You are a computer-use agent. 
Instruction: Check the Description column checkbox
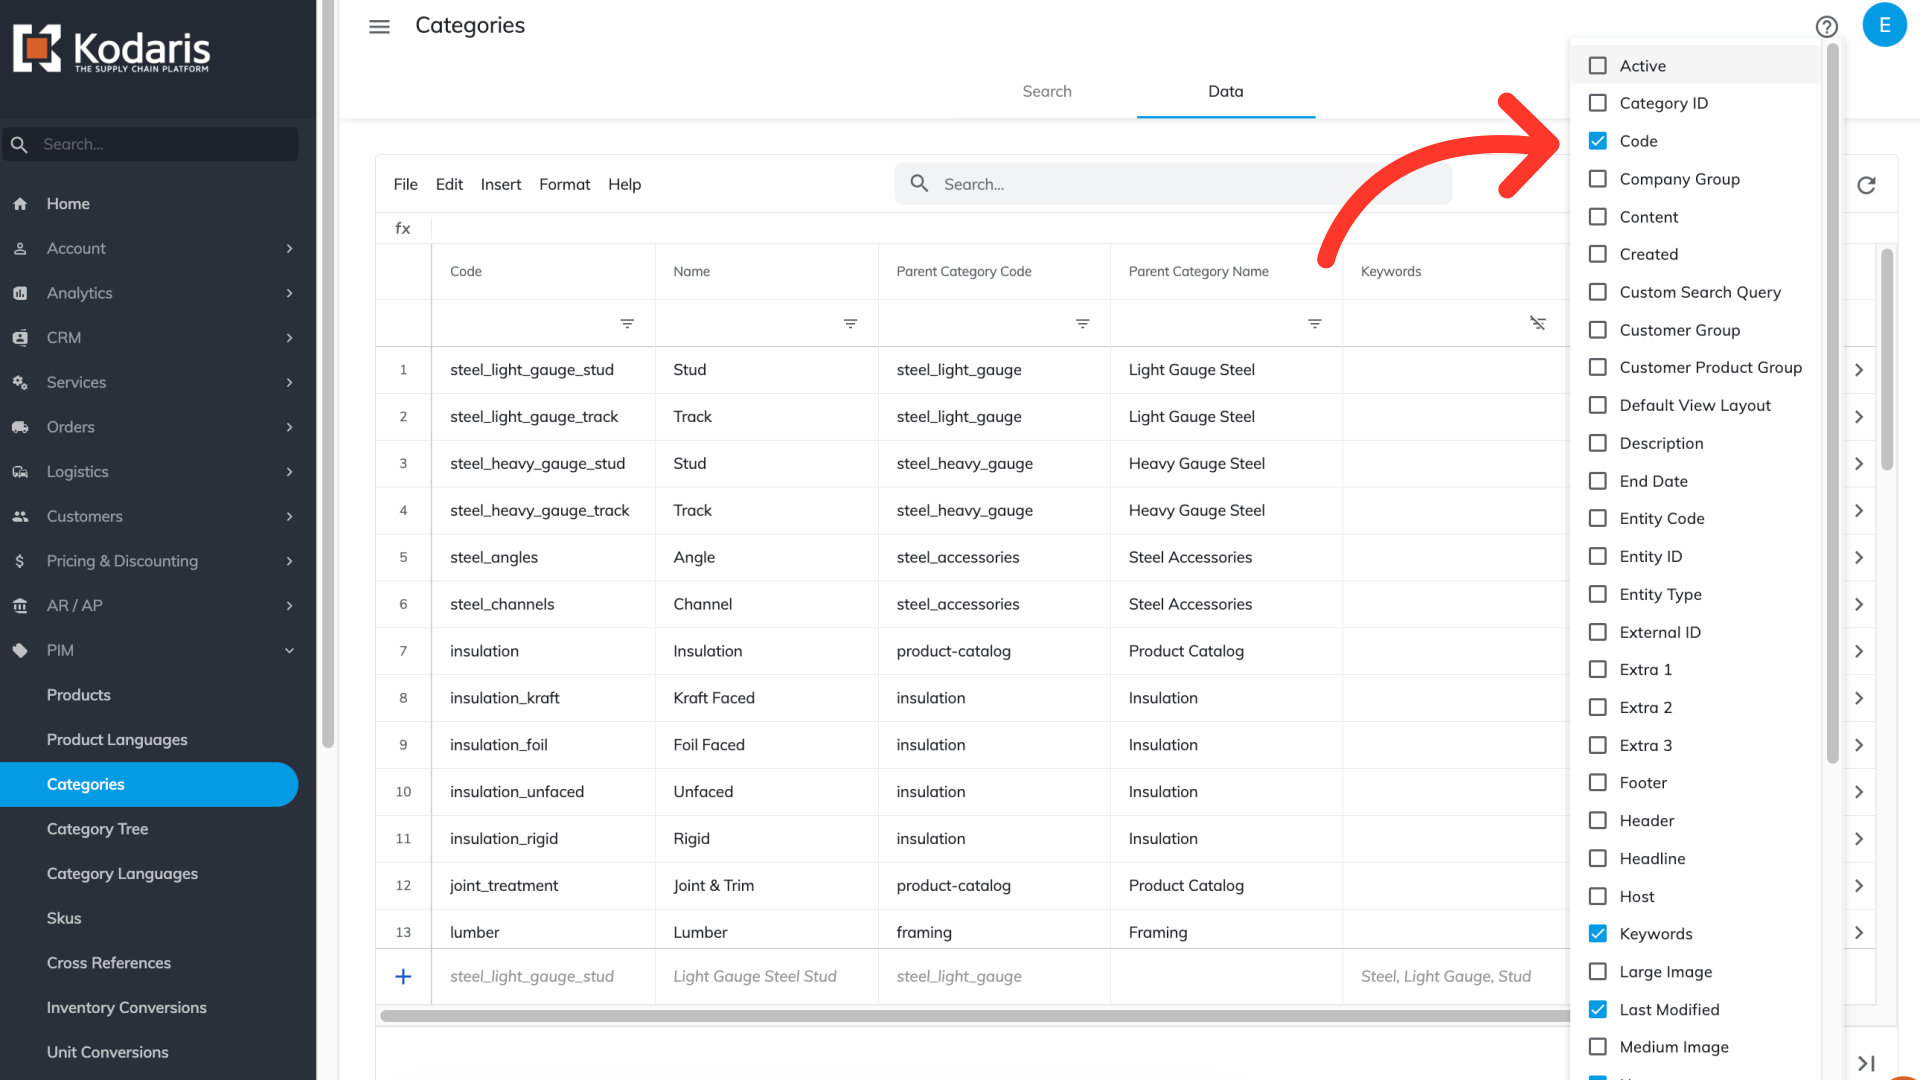click(x=1598, y=443)
